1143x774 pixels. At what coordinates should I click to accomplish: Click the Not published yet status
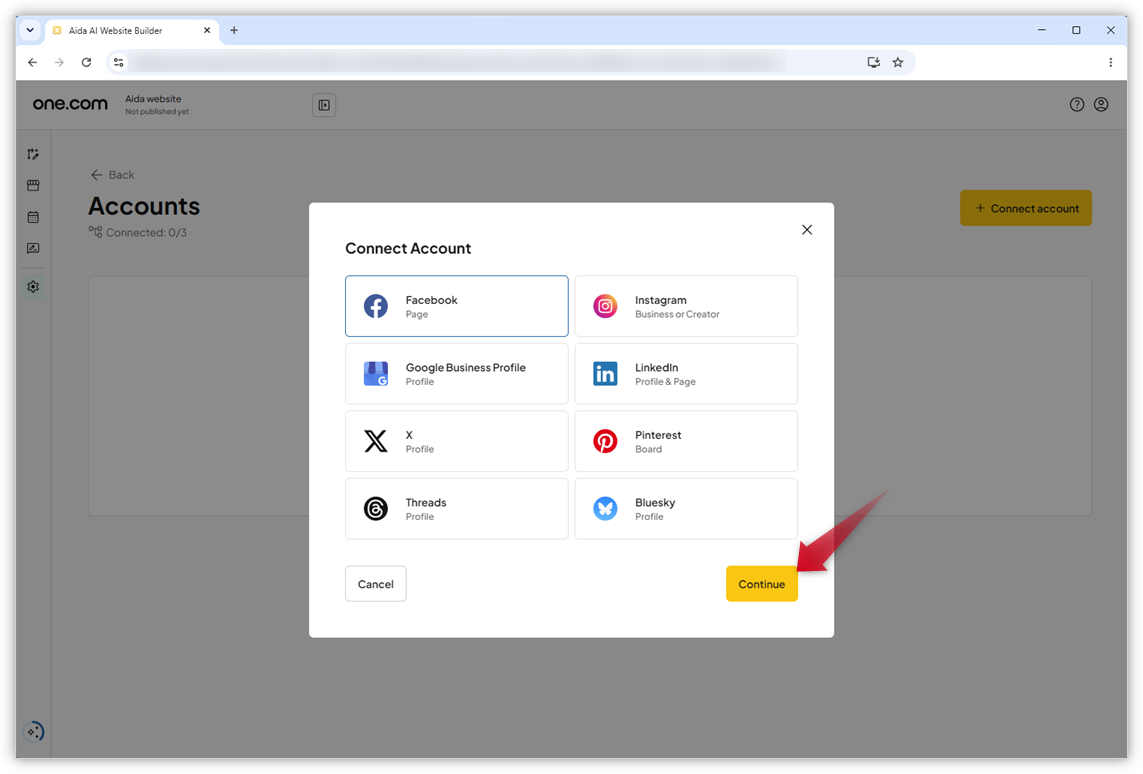click(157, 112)
